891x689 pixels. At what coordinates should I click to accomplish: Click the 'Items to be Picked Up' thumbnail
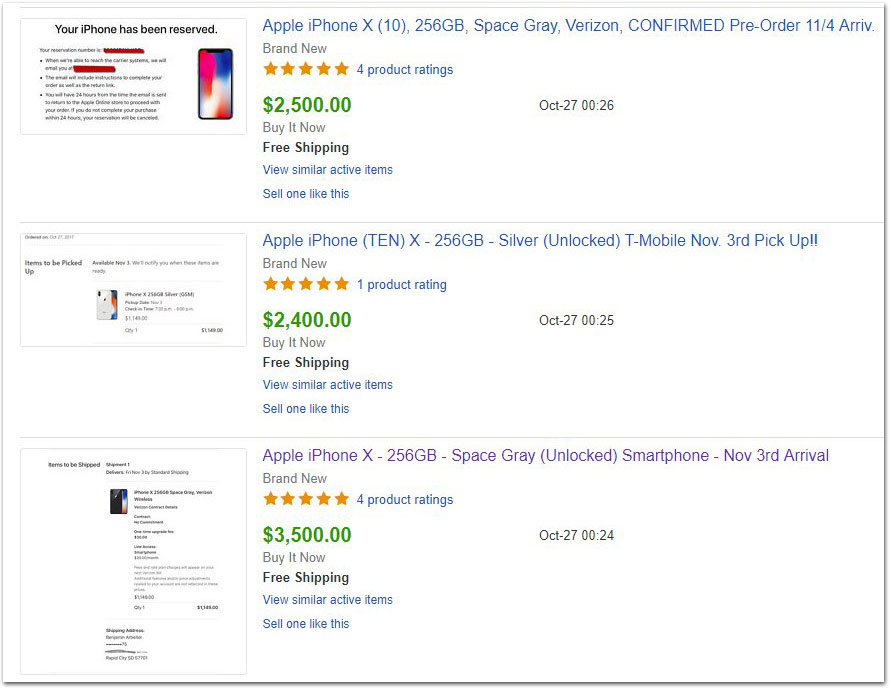click(x=134, y=290)
